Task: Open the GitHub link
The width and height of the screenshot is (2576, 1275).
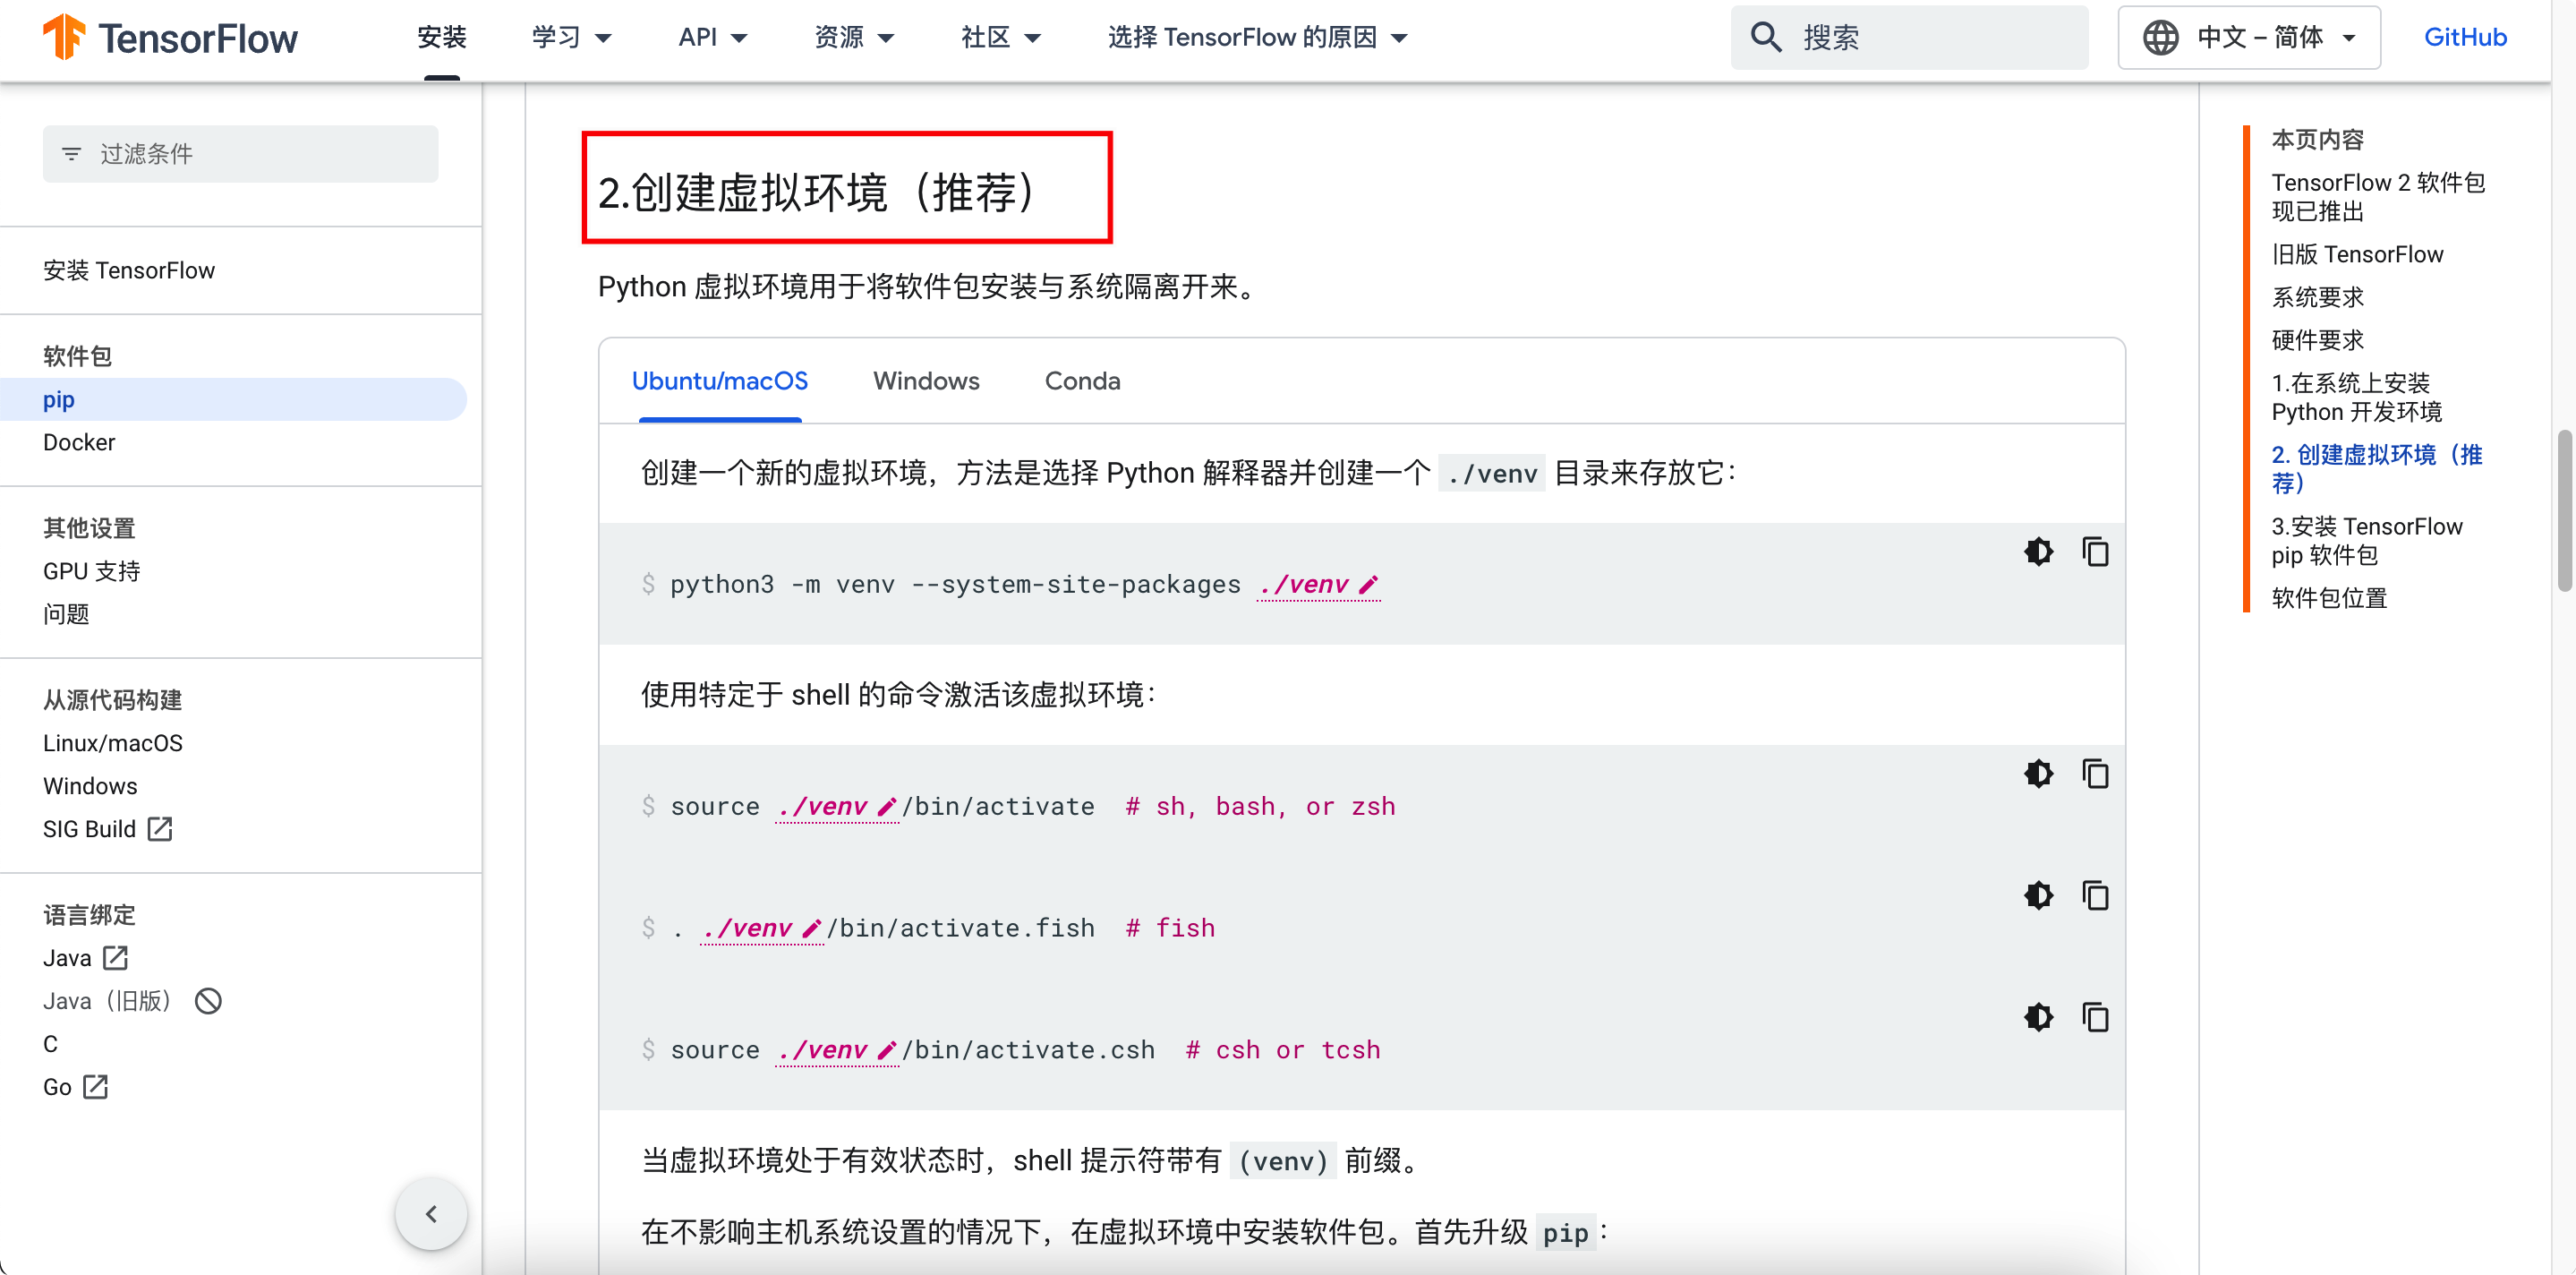Action: 2465,38
